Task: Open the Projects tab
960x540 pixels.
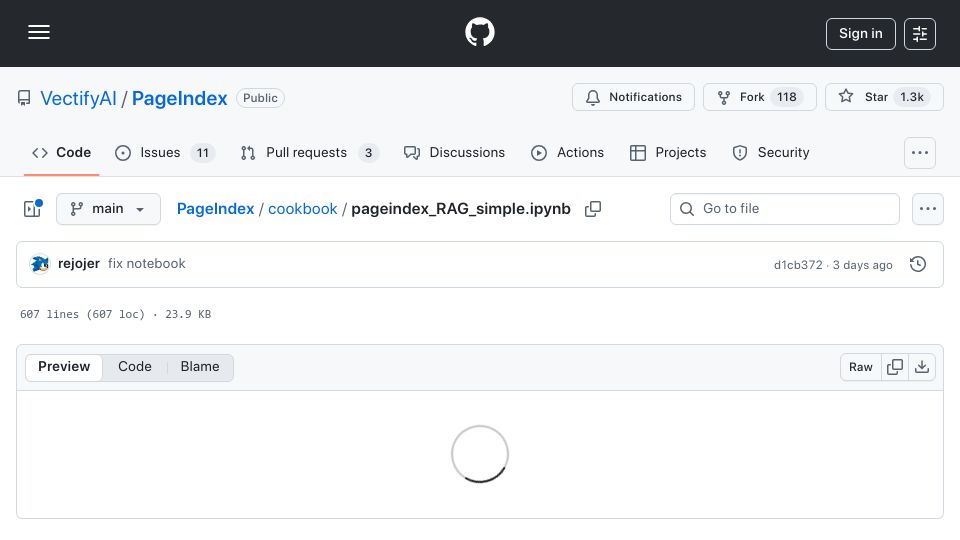Action: [x=668, y=152]
